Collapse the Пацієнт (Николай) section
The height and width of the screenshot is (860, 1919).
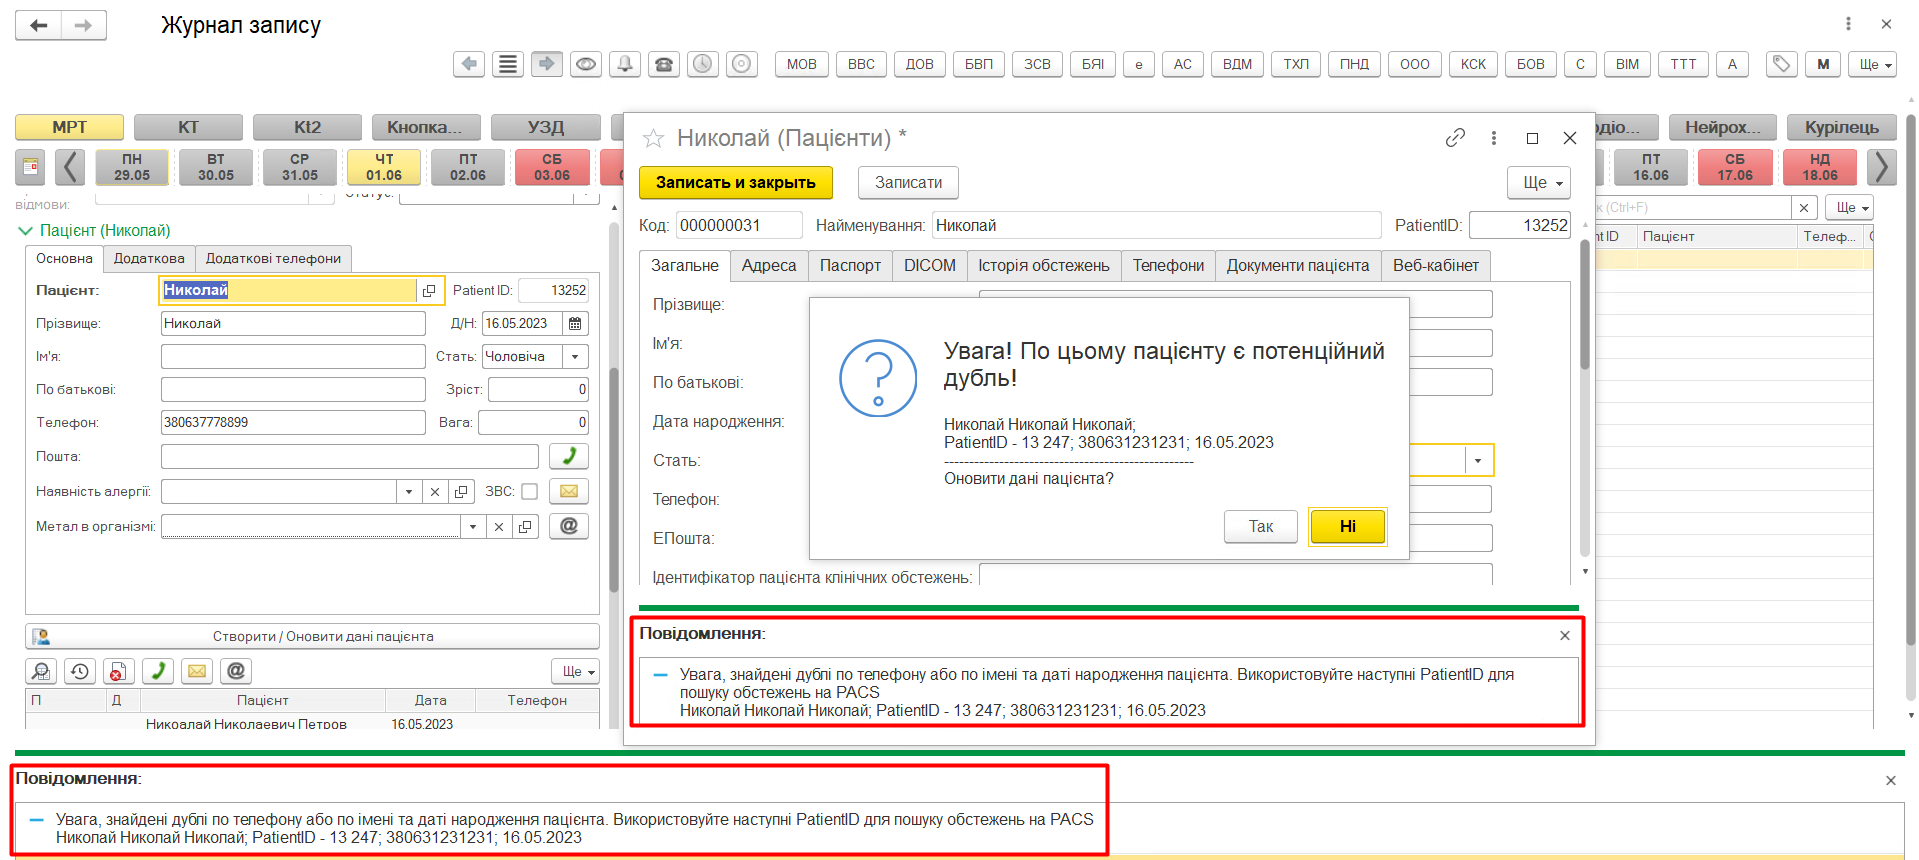click(25, 230)
